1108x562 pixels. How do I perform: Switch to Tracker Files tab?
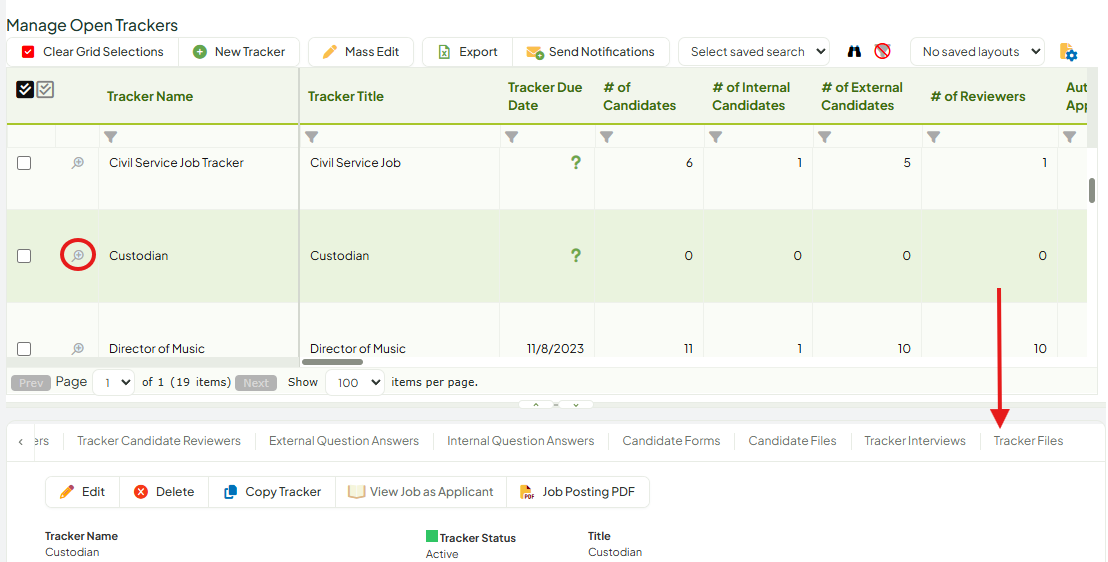pyautogui.click(x=1028, y=441)
